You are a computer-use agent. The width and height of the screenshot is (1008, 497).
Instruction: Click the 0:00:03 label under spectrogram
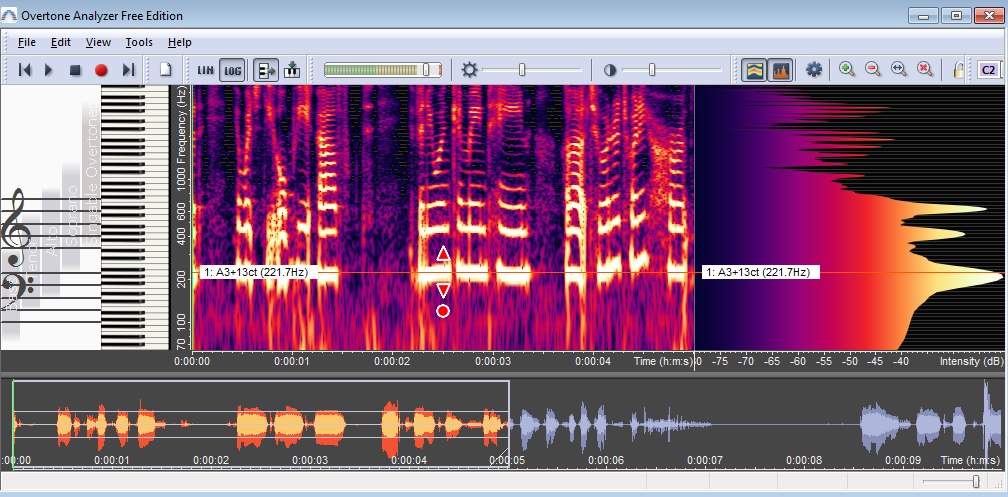[x=493, y=361]
